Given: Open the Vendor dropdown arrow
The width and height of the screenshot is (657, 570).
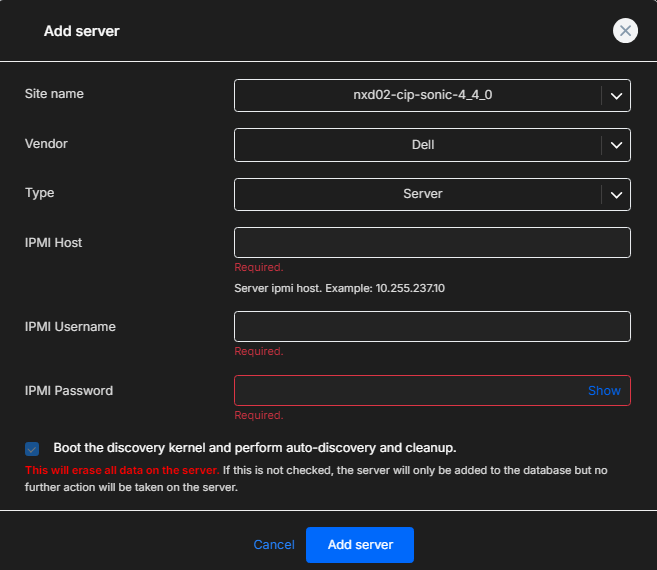Looking at the screenshot, I should pos(616,145).
